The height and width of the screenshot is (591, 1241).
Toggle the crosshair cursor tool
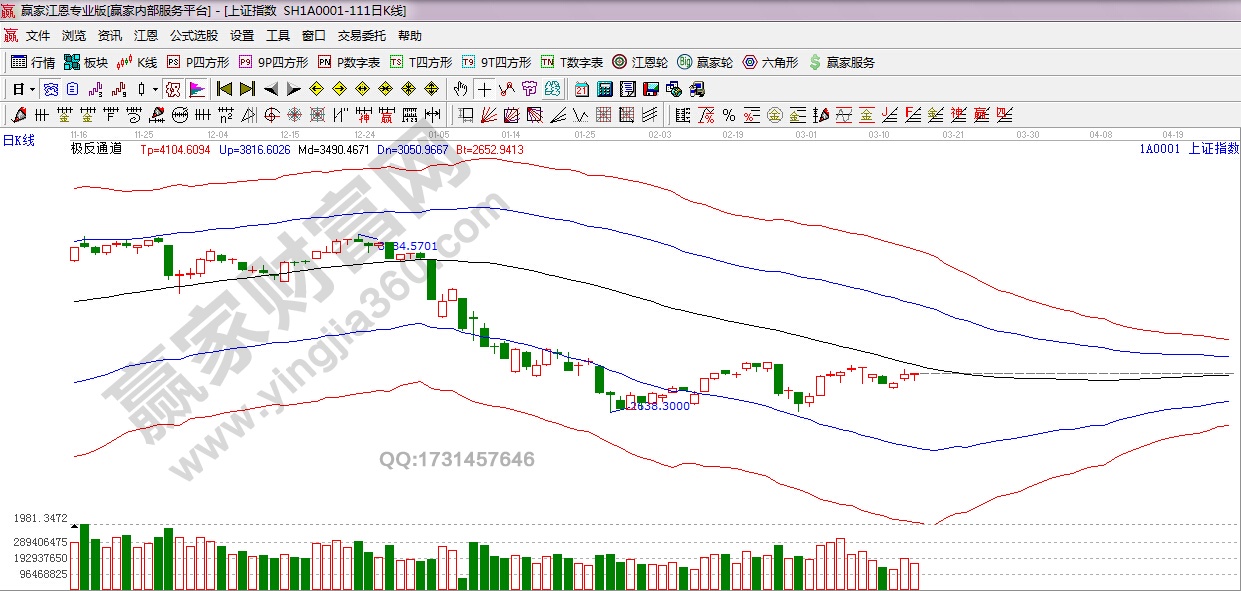484,89
